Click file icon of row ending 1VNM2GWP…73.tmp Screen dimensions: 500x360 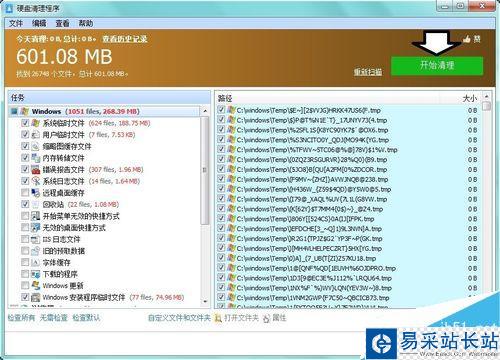231,297
